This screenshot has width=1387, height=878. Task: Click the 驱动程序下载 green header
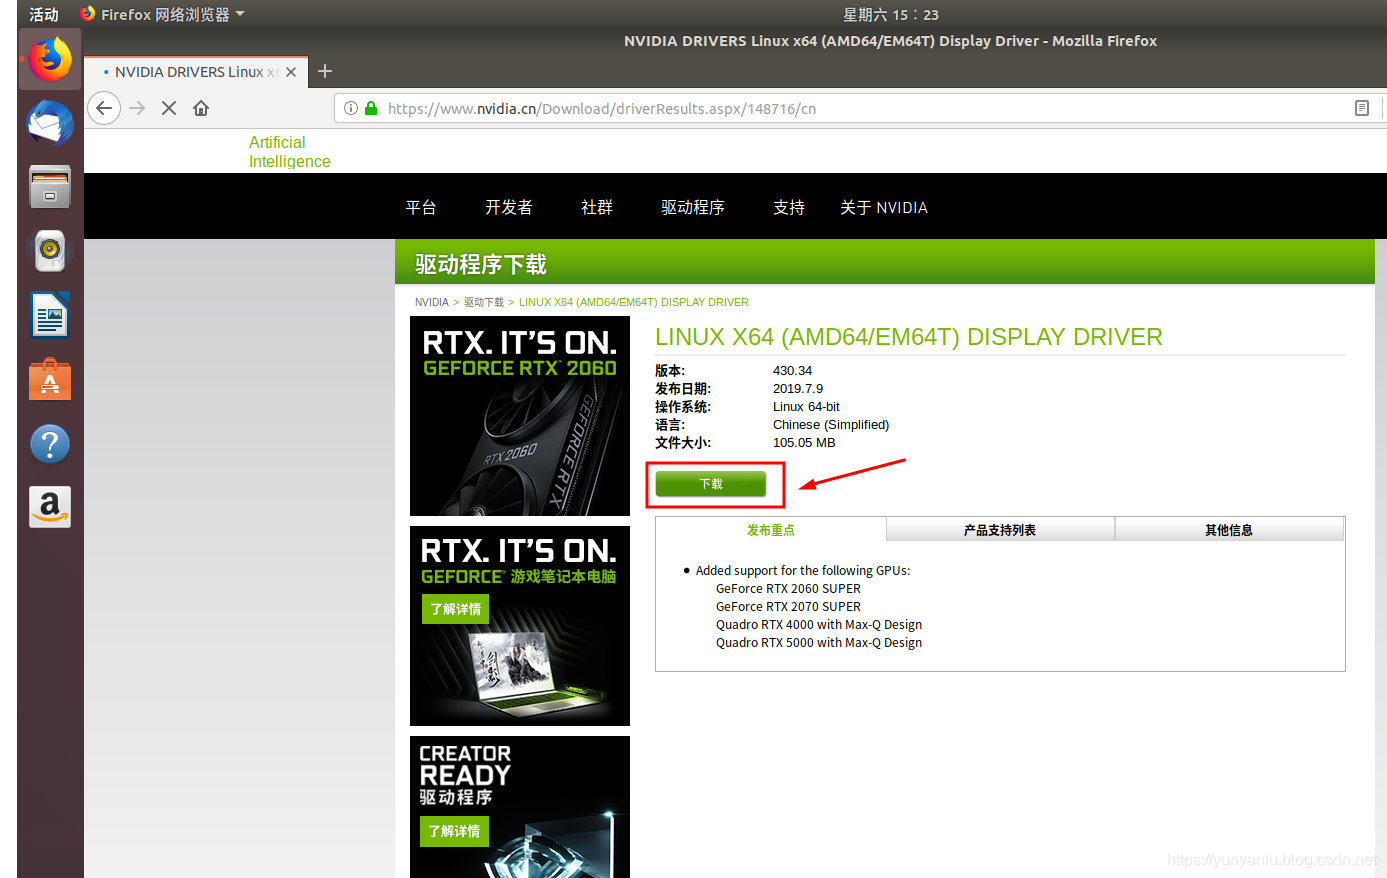[x=481, y=264]
